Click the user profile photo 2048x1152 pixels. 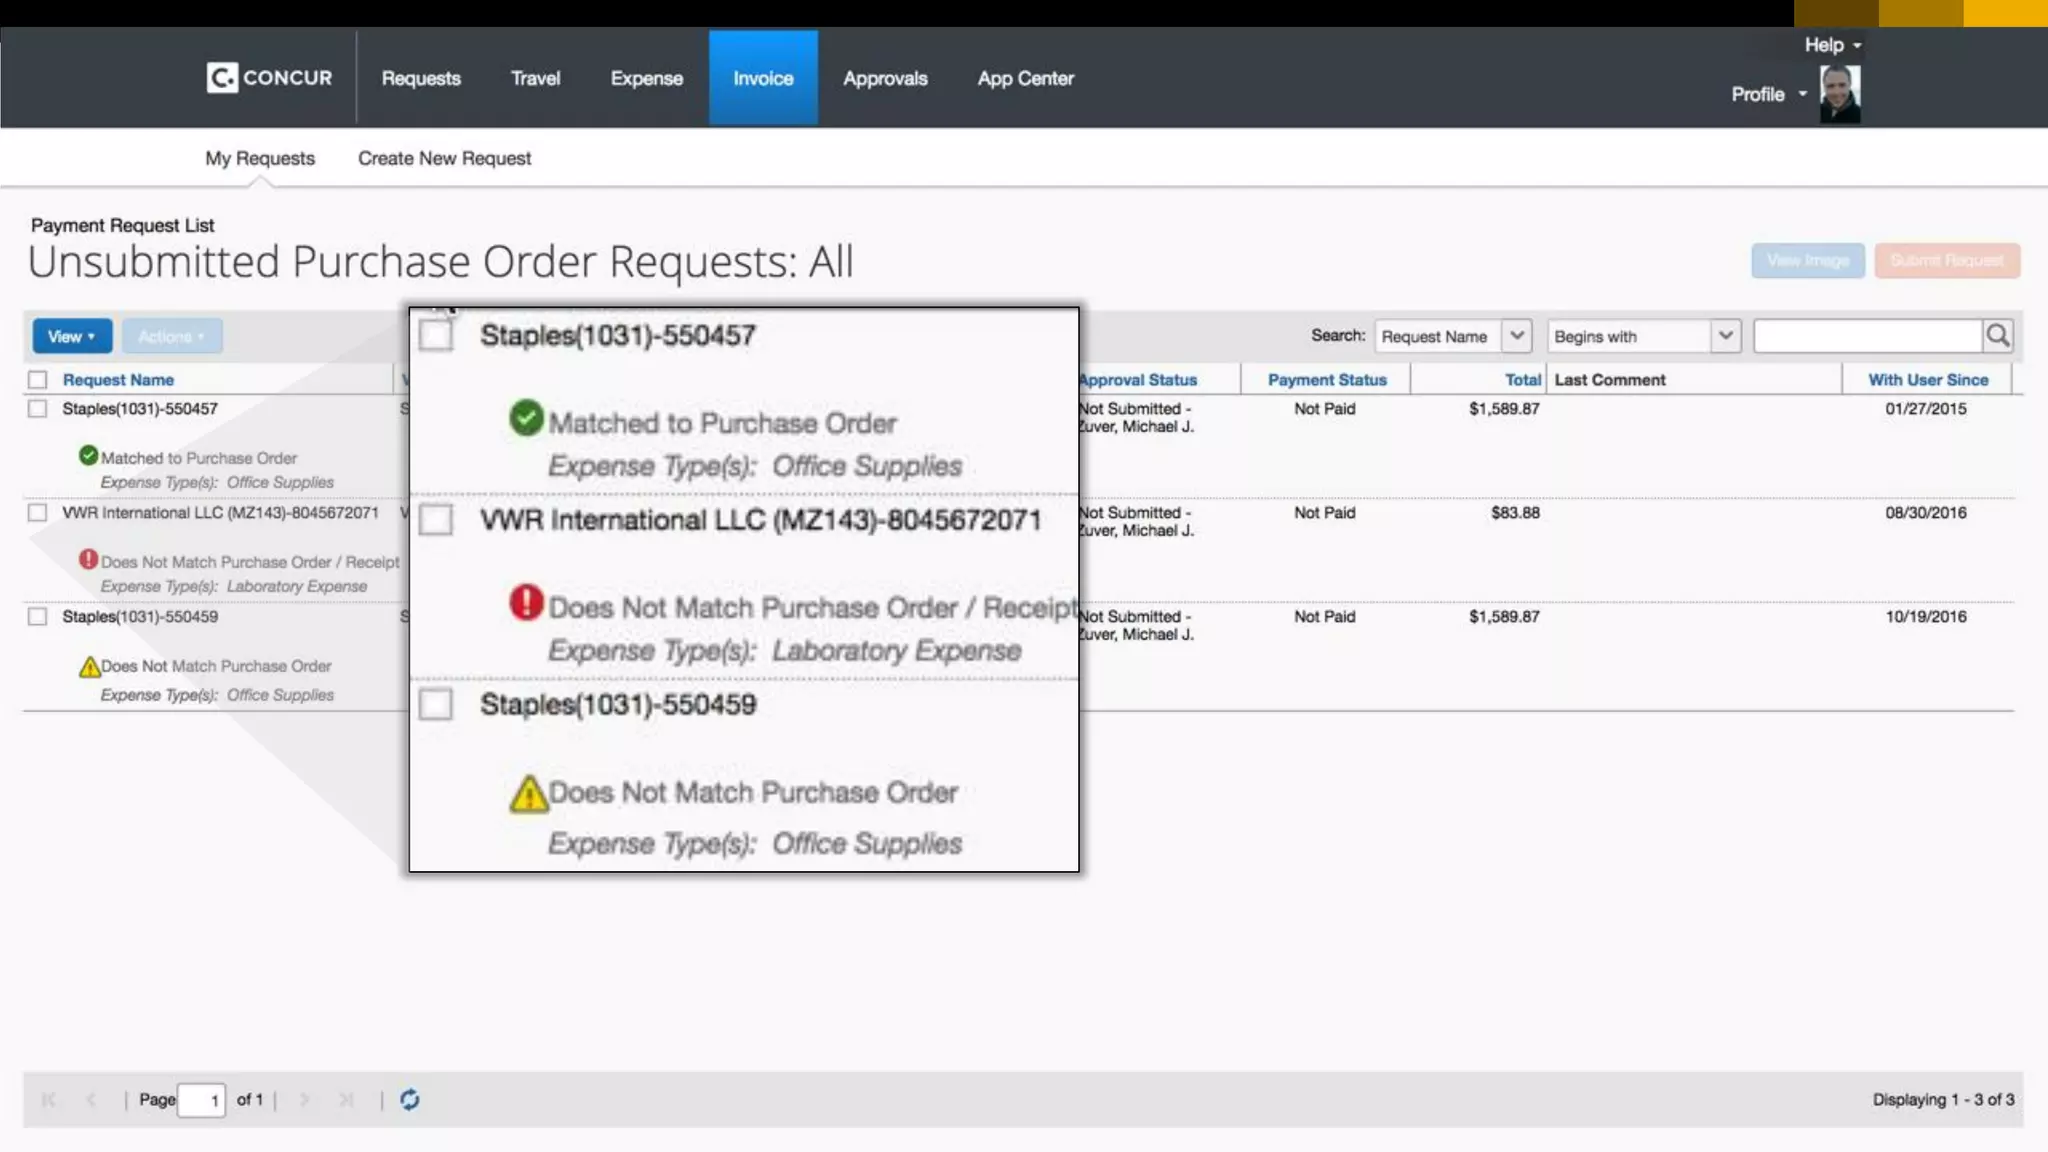tap(1839, 94)
